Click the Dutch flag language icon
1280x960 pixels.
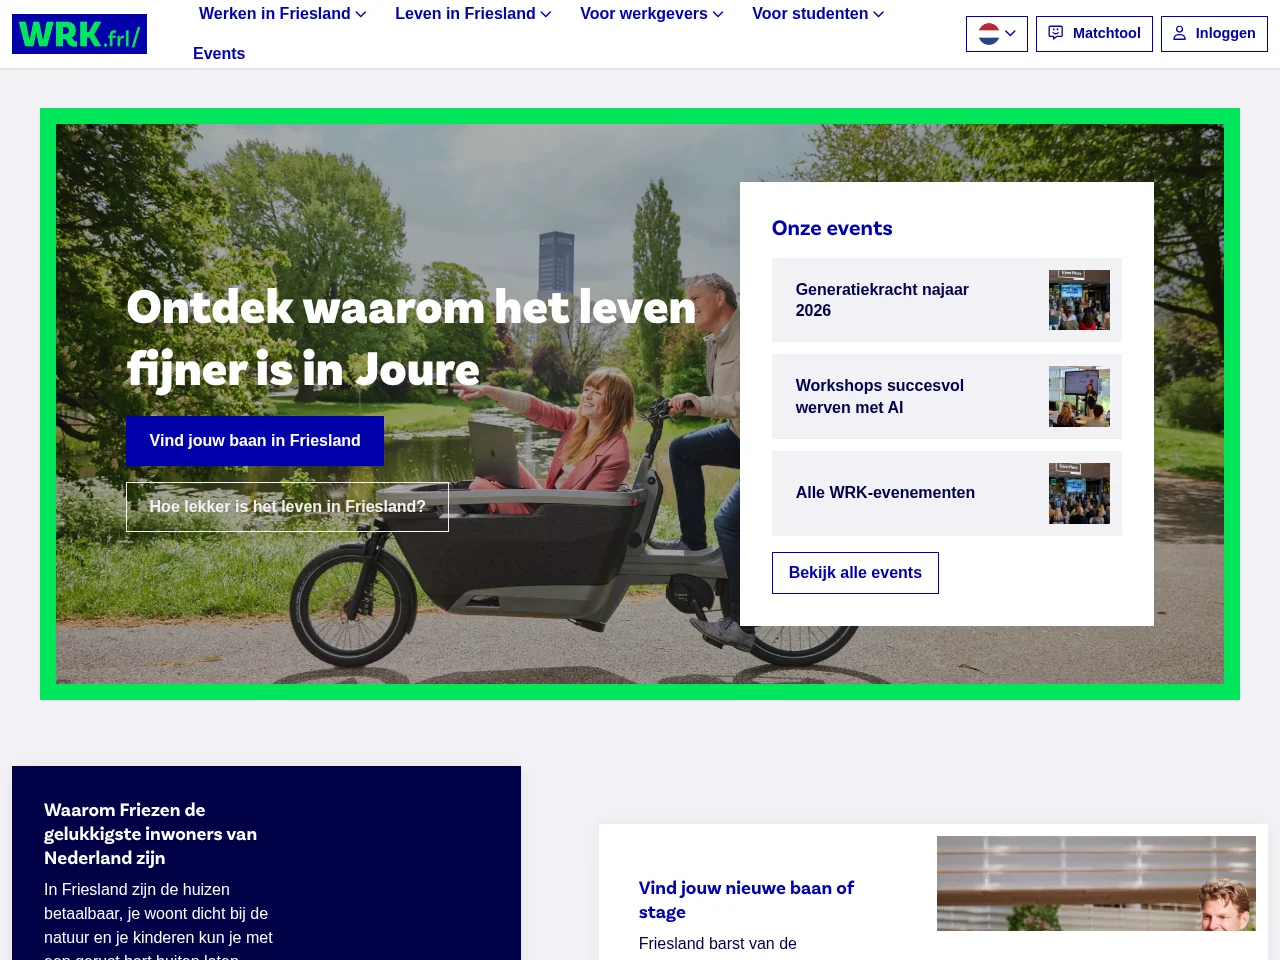pyautogui.click(x=989, y=34)
